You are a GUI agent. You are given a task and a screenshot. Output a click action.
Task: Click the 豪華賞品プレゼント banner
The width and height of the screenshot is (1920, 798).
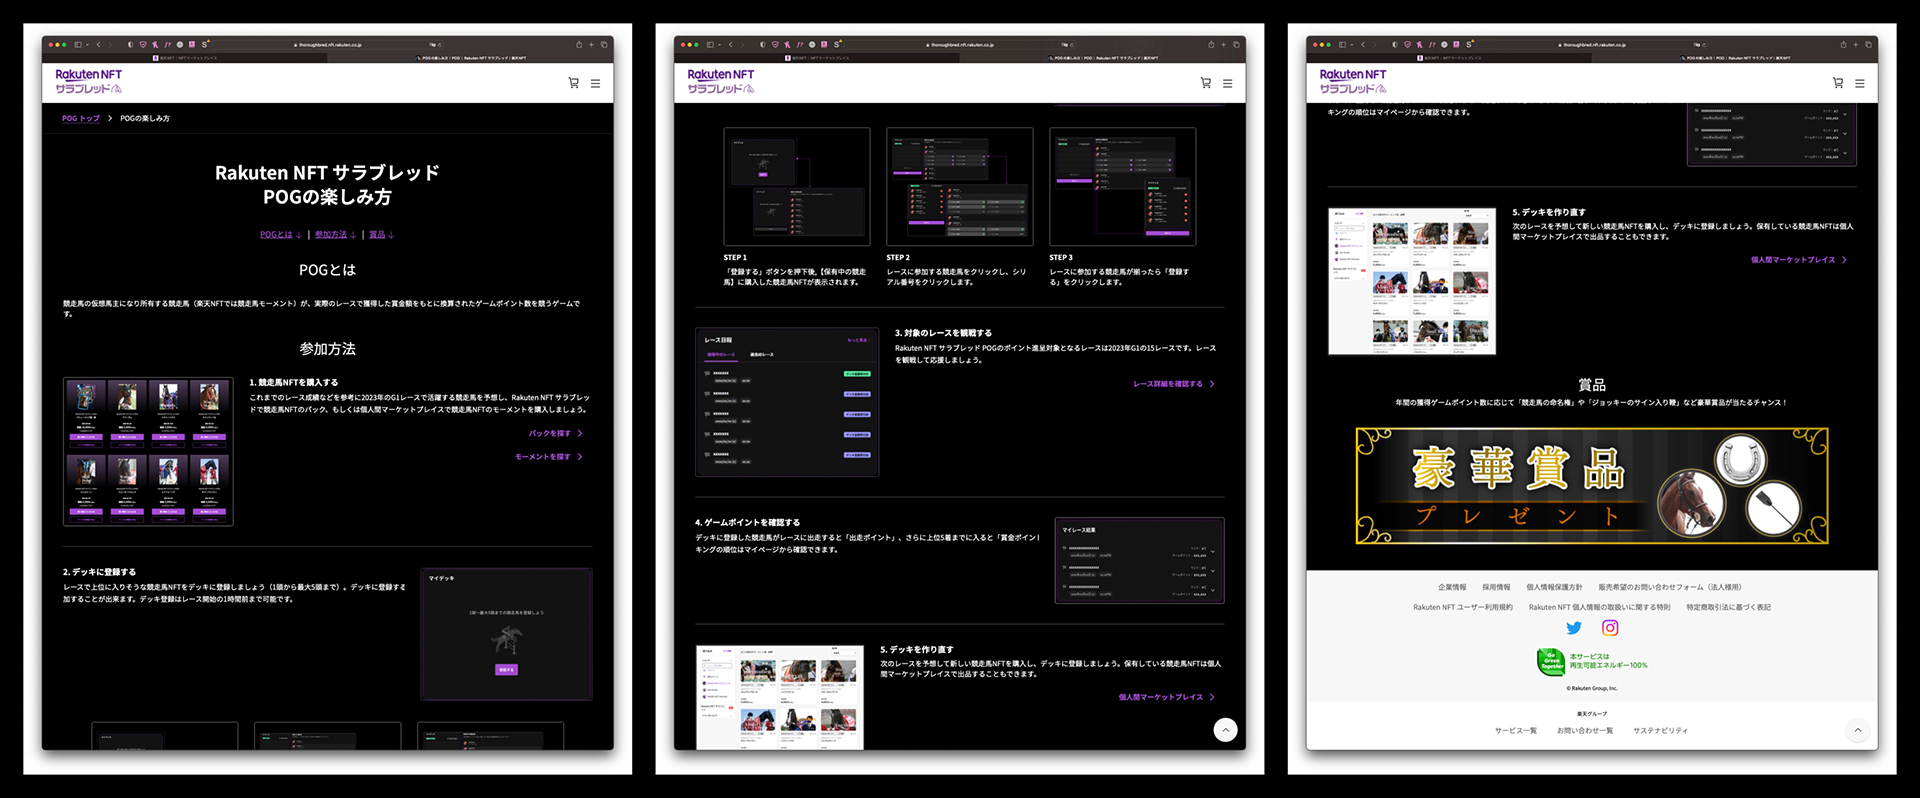[1592, 486]
